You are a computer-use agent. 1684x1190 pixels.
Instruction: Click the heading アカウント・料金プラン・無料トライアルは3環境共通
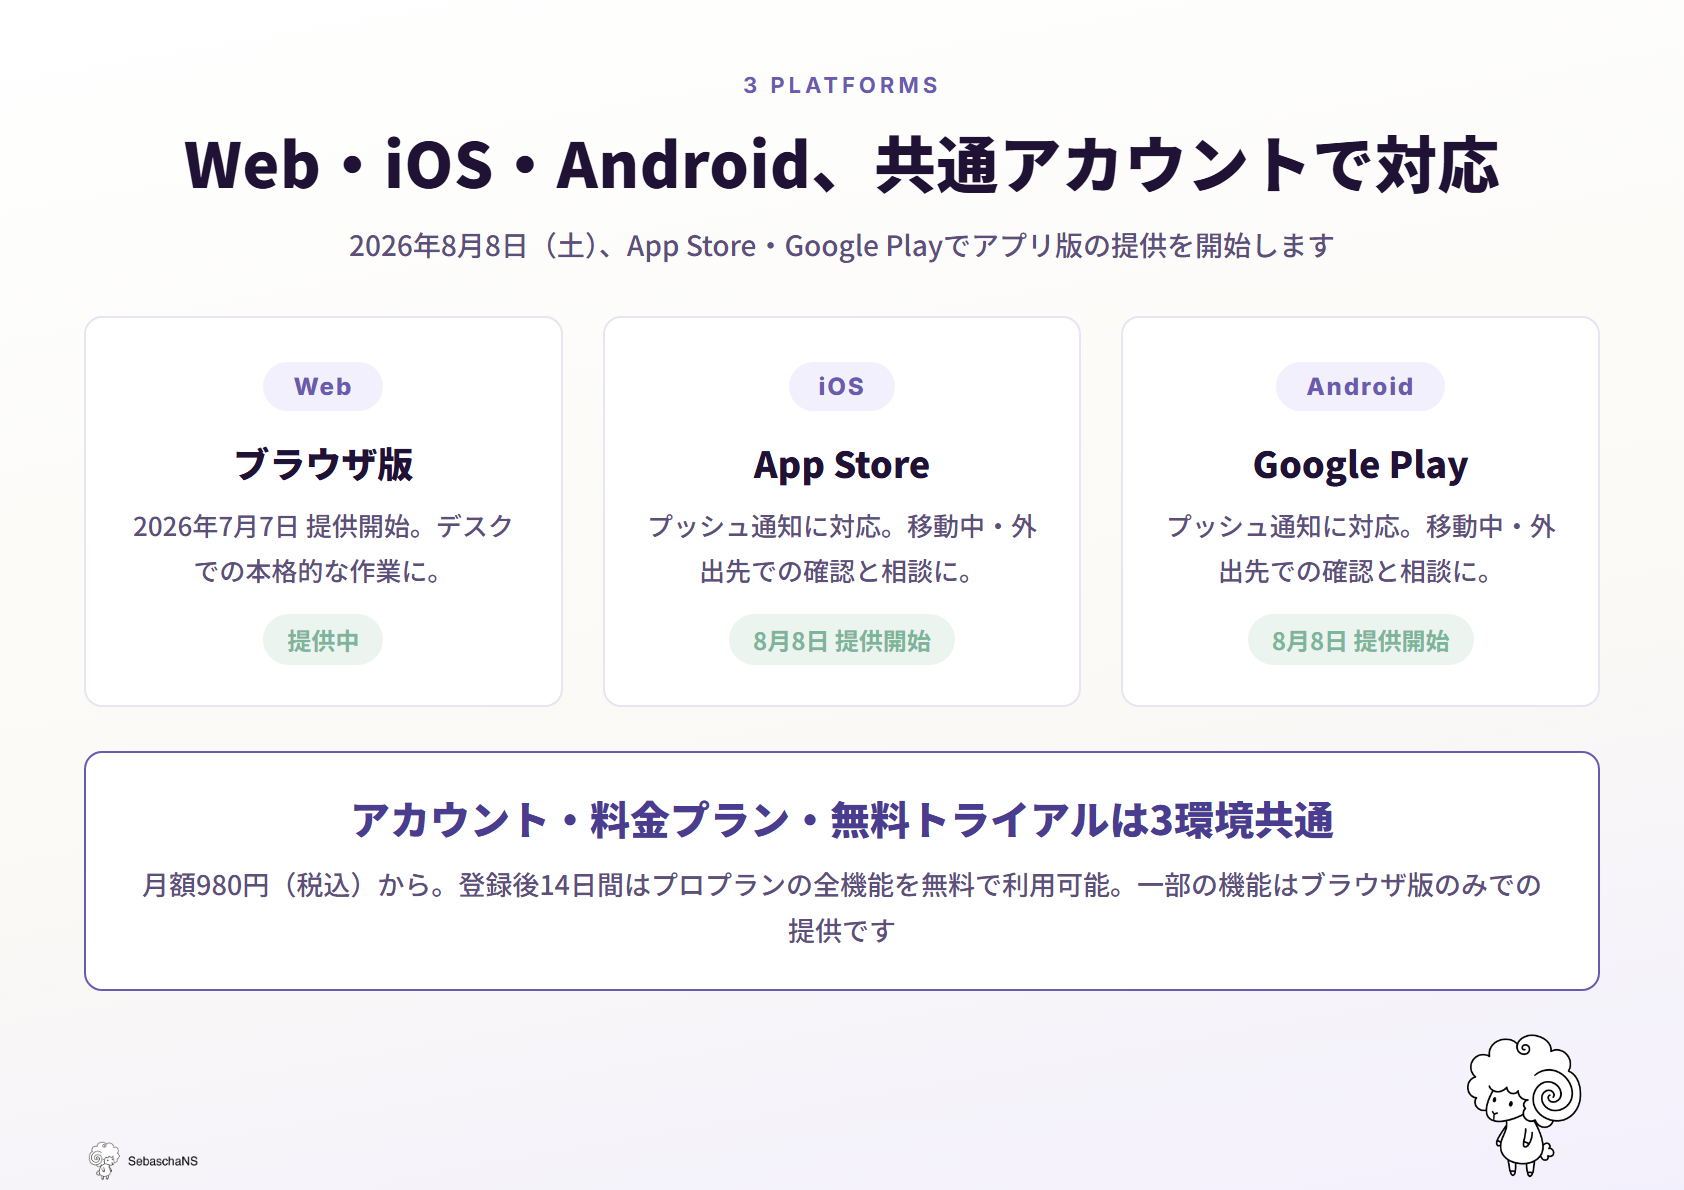(x=841, y=820)
